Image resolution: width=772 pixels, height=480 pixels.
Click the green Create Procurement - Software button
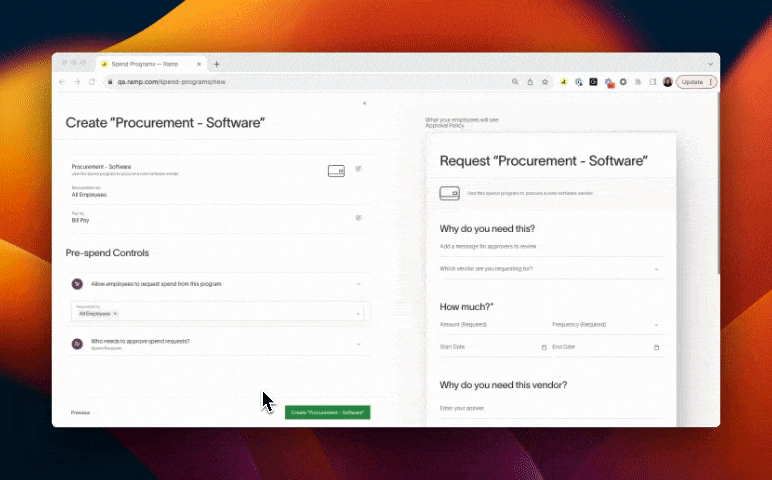point(327,413)
